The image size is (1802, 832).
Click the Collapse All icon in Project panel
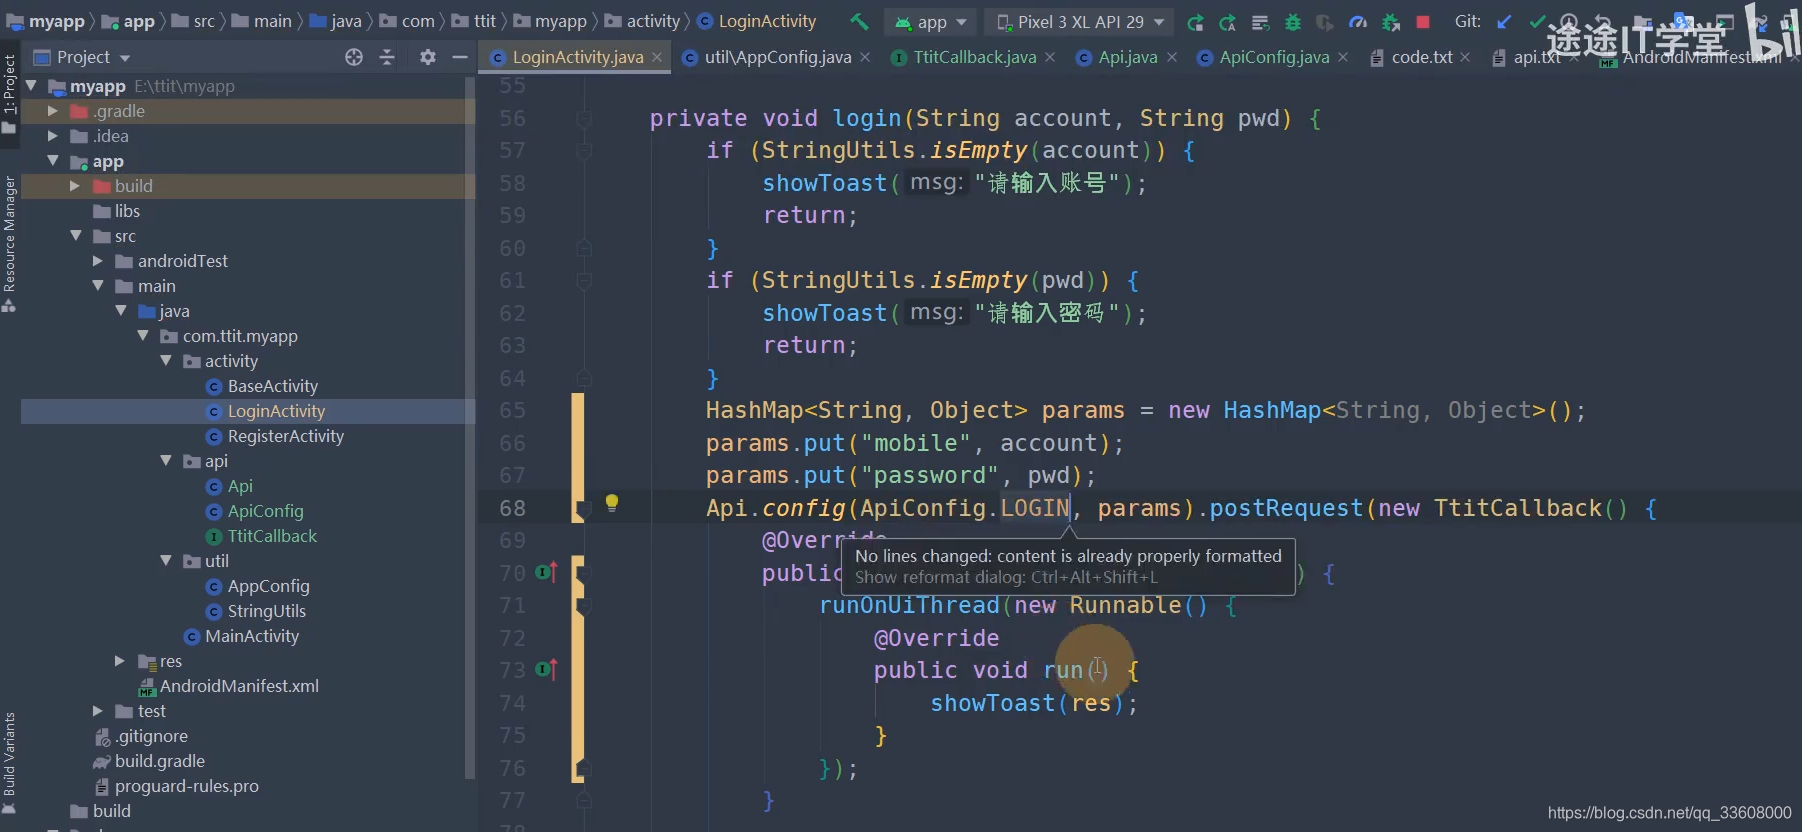(387, 57)
